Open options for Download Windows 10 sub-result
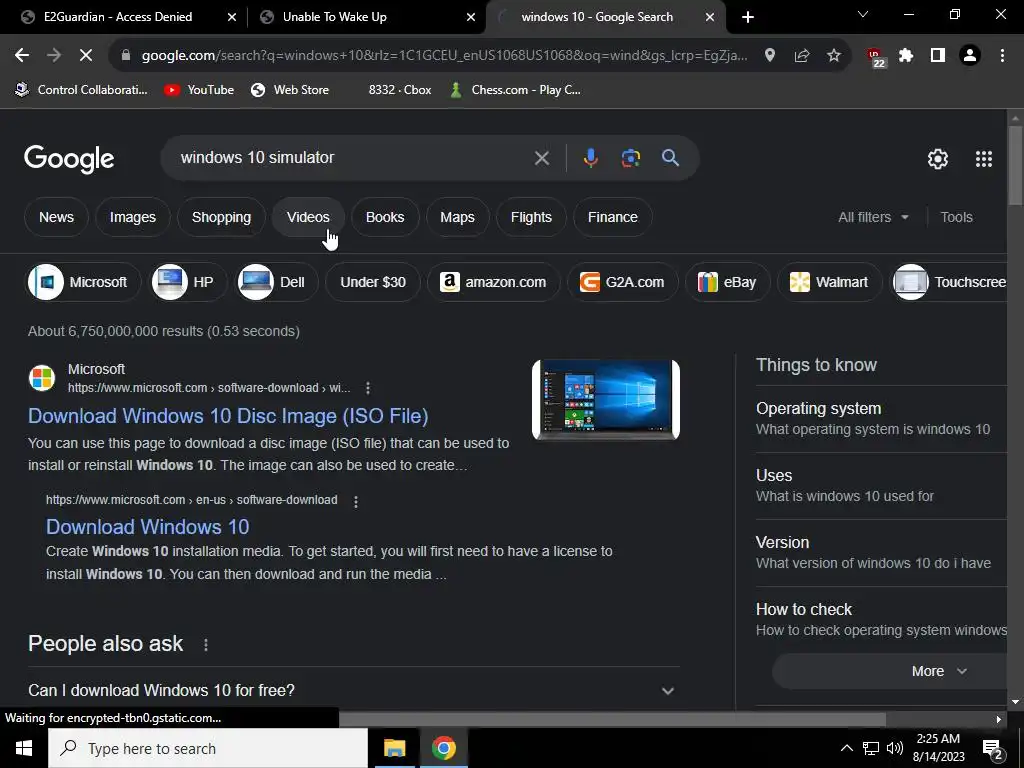Viewport: 1024px width, 768px height. coord(356,502)
